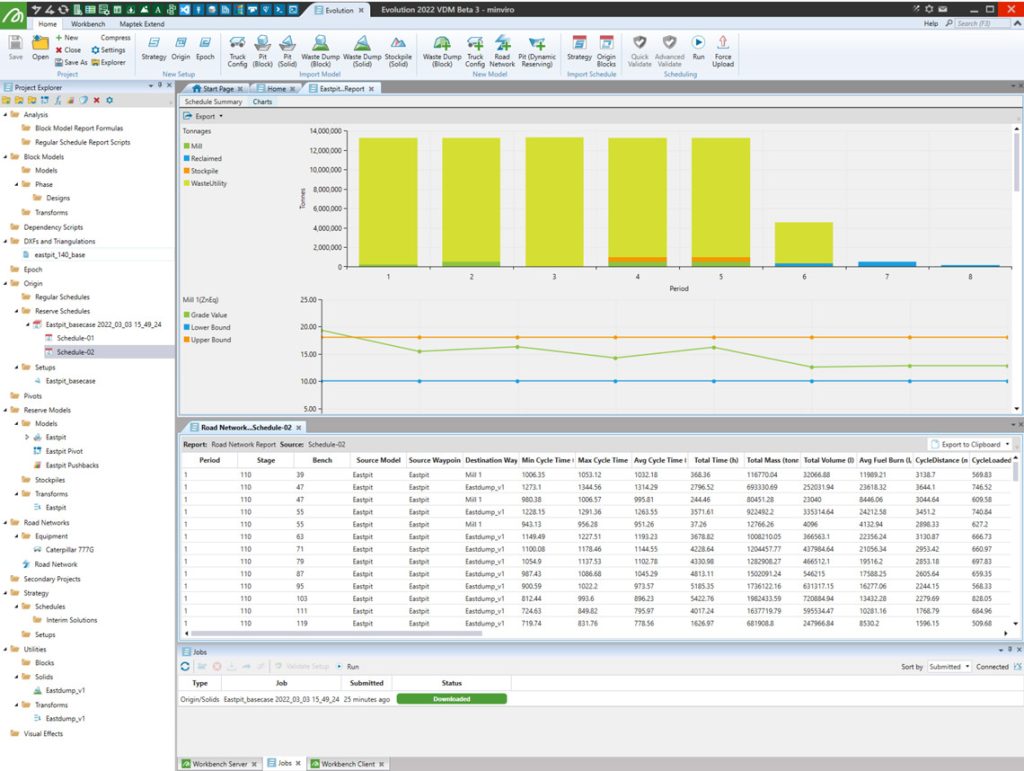The width and height of the screenshot is (1024, 771).
Task: Click Truck Config in the Import Model group
Action: click(x=237, y=51)
